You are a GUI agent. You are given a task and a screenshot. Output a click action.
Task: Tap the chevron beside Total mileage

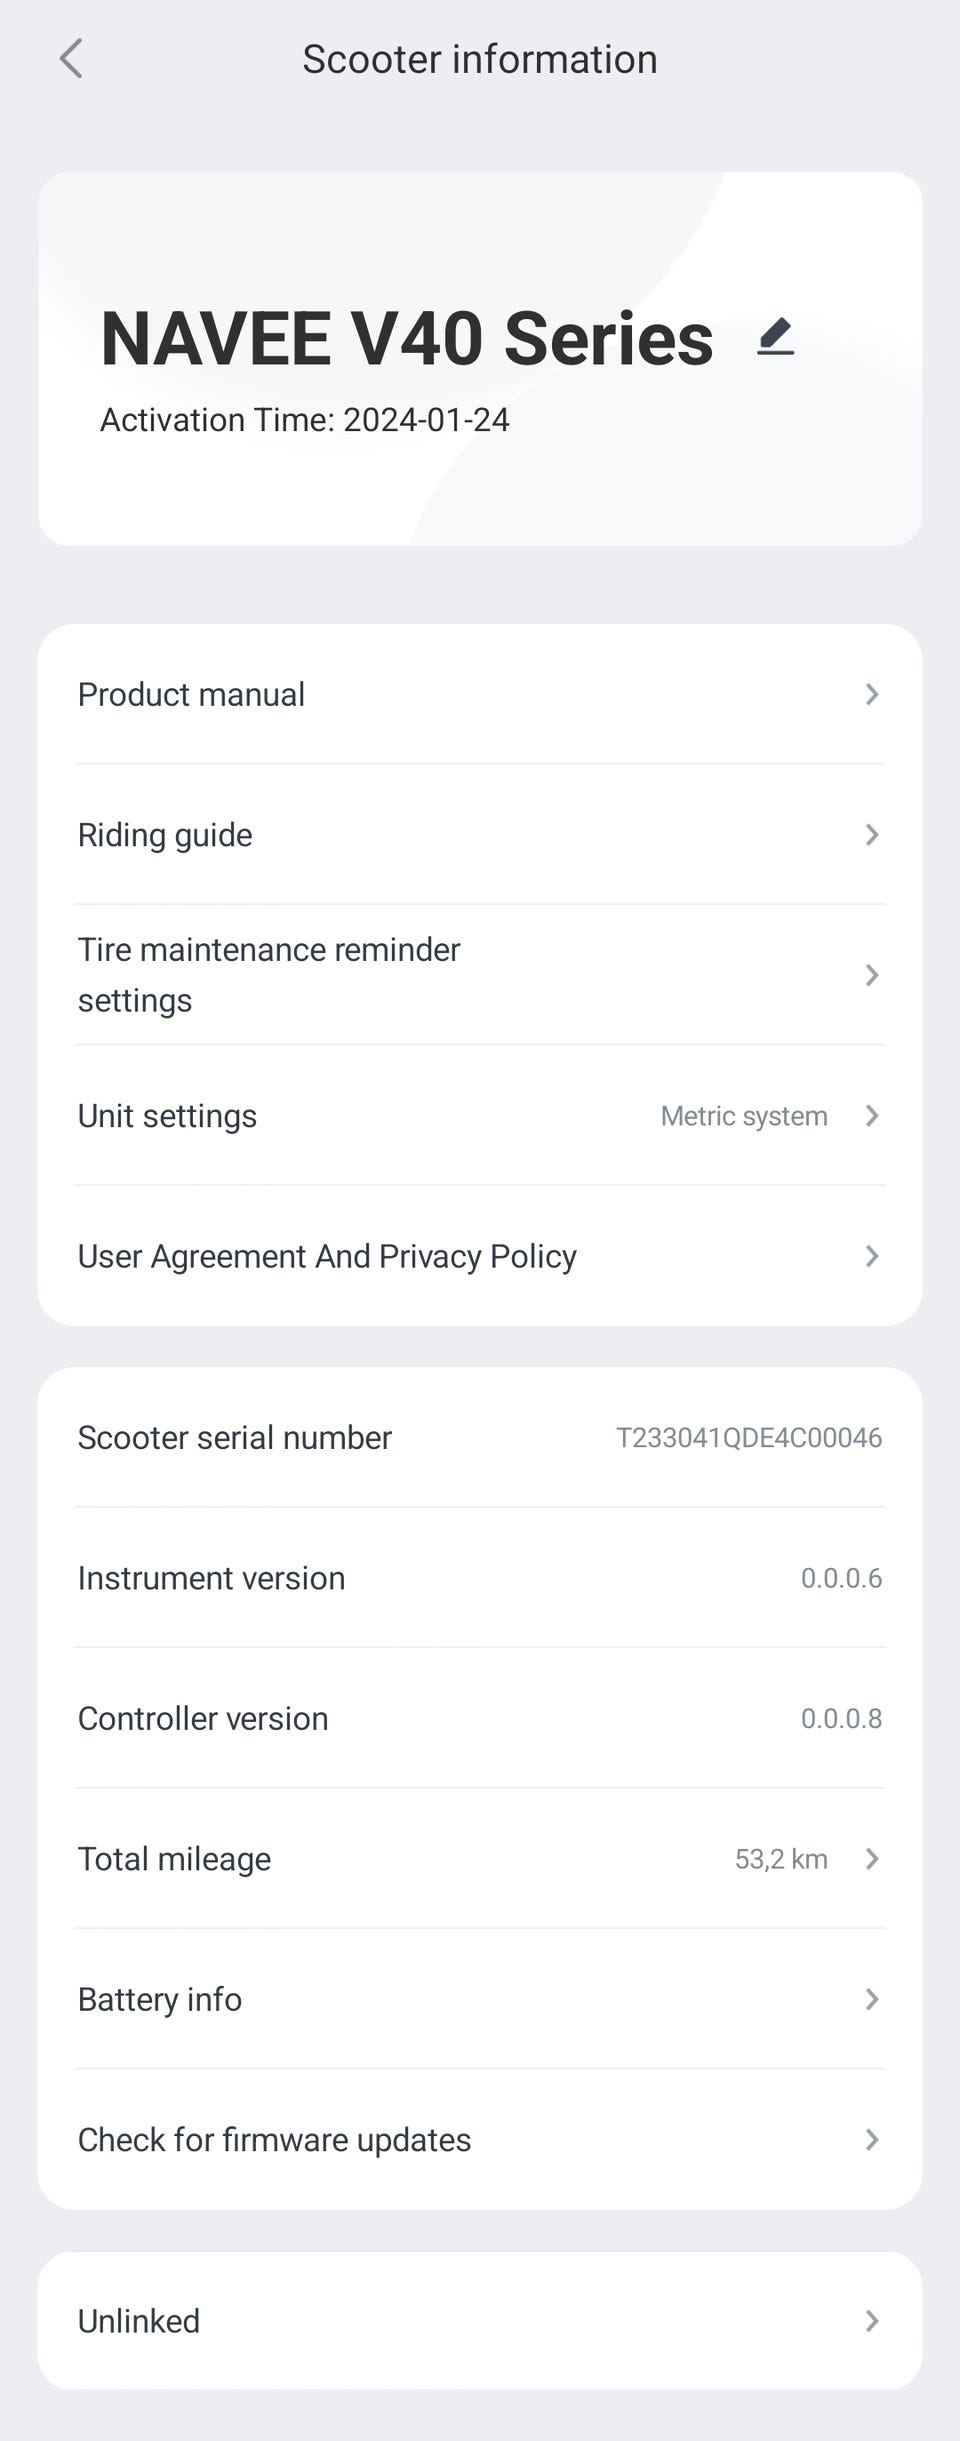tap(872, 1859)
